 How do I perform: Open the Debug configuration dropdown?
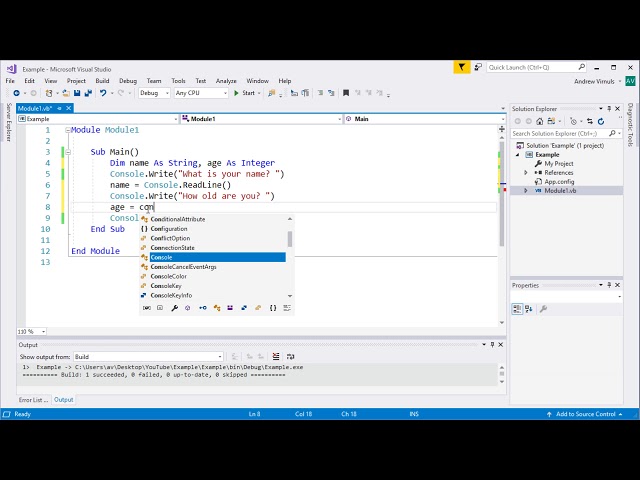click(x=154, y=93)
